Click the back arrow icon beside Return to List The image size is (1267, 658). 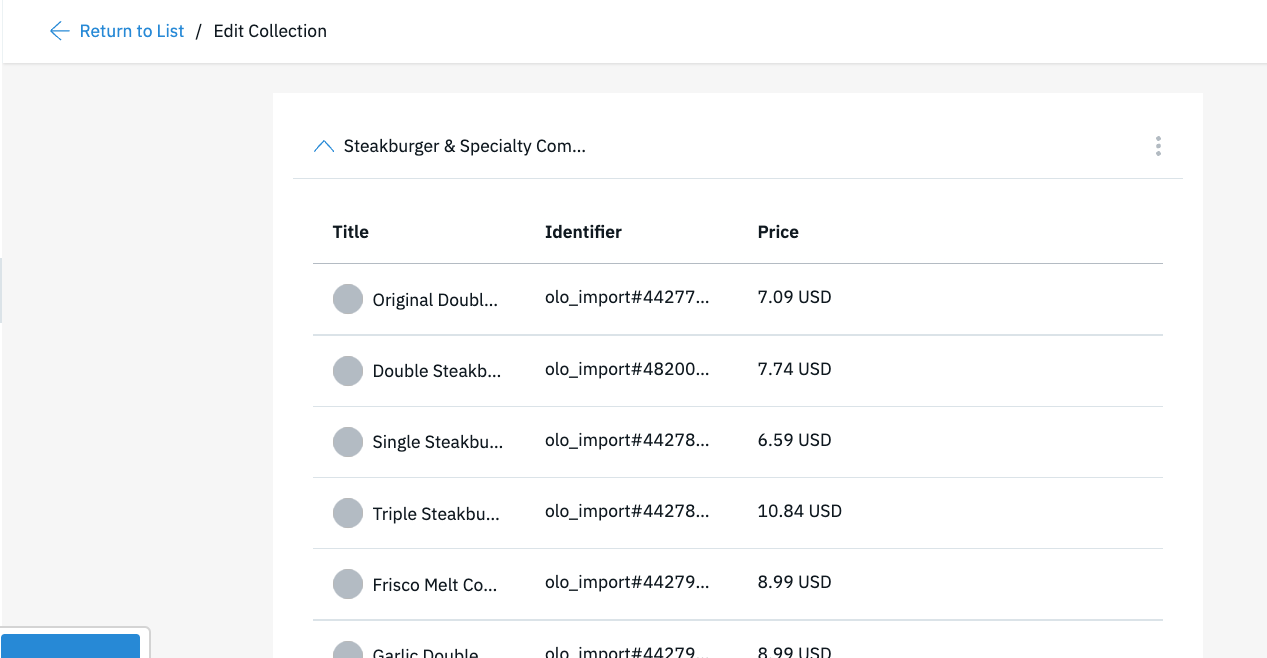click(59, 31)
